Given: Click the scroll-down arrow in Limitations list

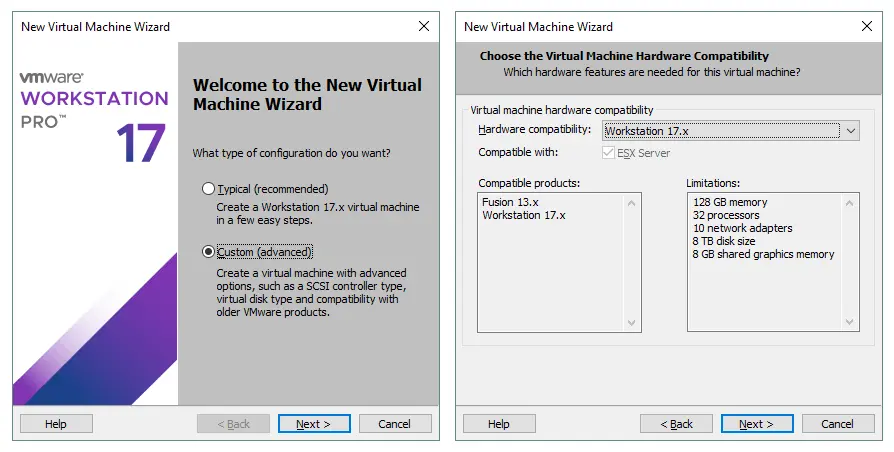Looking at the screenshot, I should [x=851, y=323].
